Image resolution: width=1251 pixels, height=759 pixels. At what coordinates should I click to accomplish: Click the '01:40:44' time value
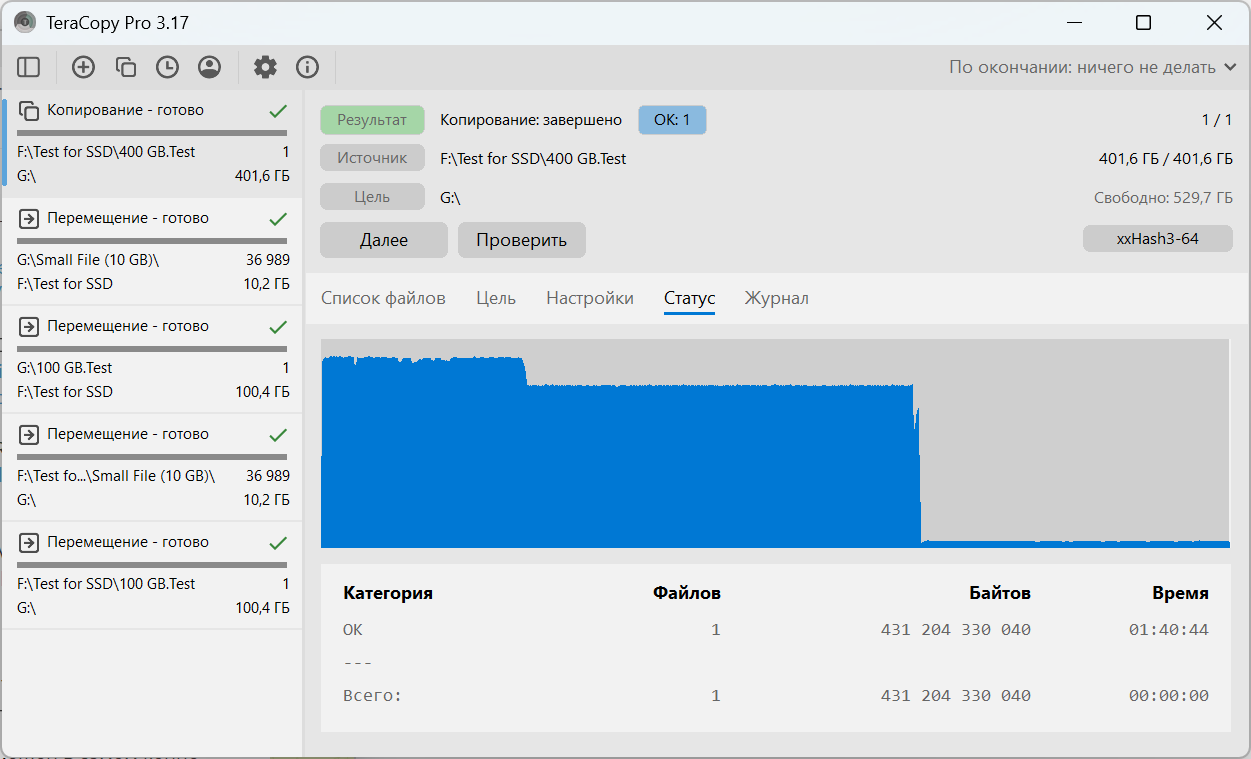(x=1169, y=630)
